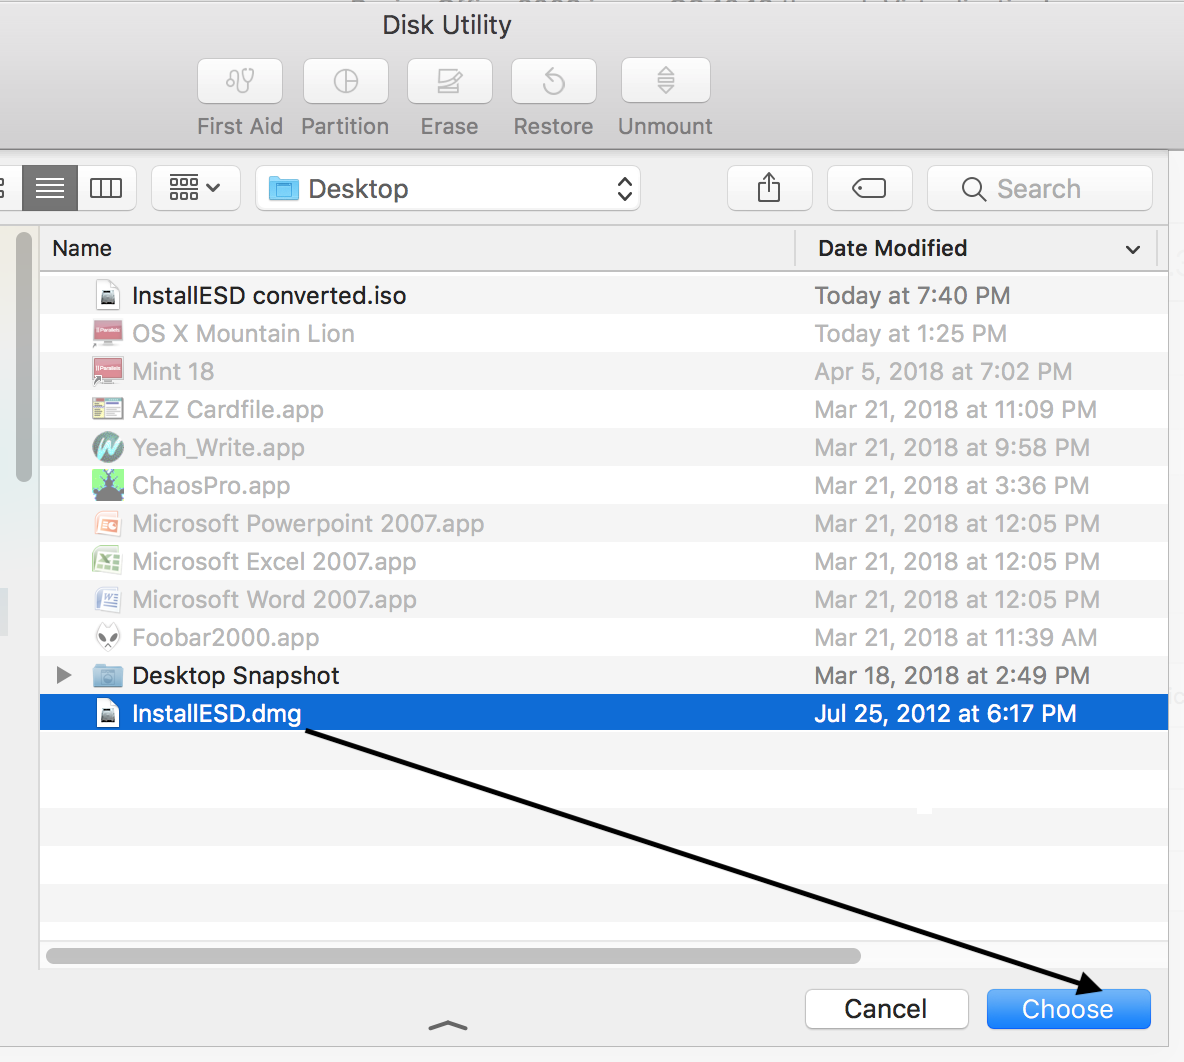Image resolution: width=1184 pixels, height=1062 pixels.
Task: Click Foobar2000.app entry
Action: (604, 638)
